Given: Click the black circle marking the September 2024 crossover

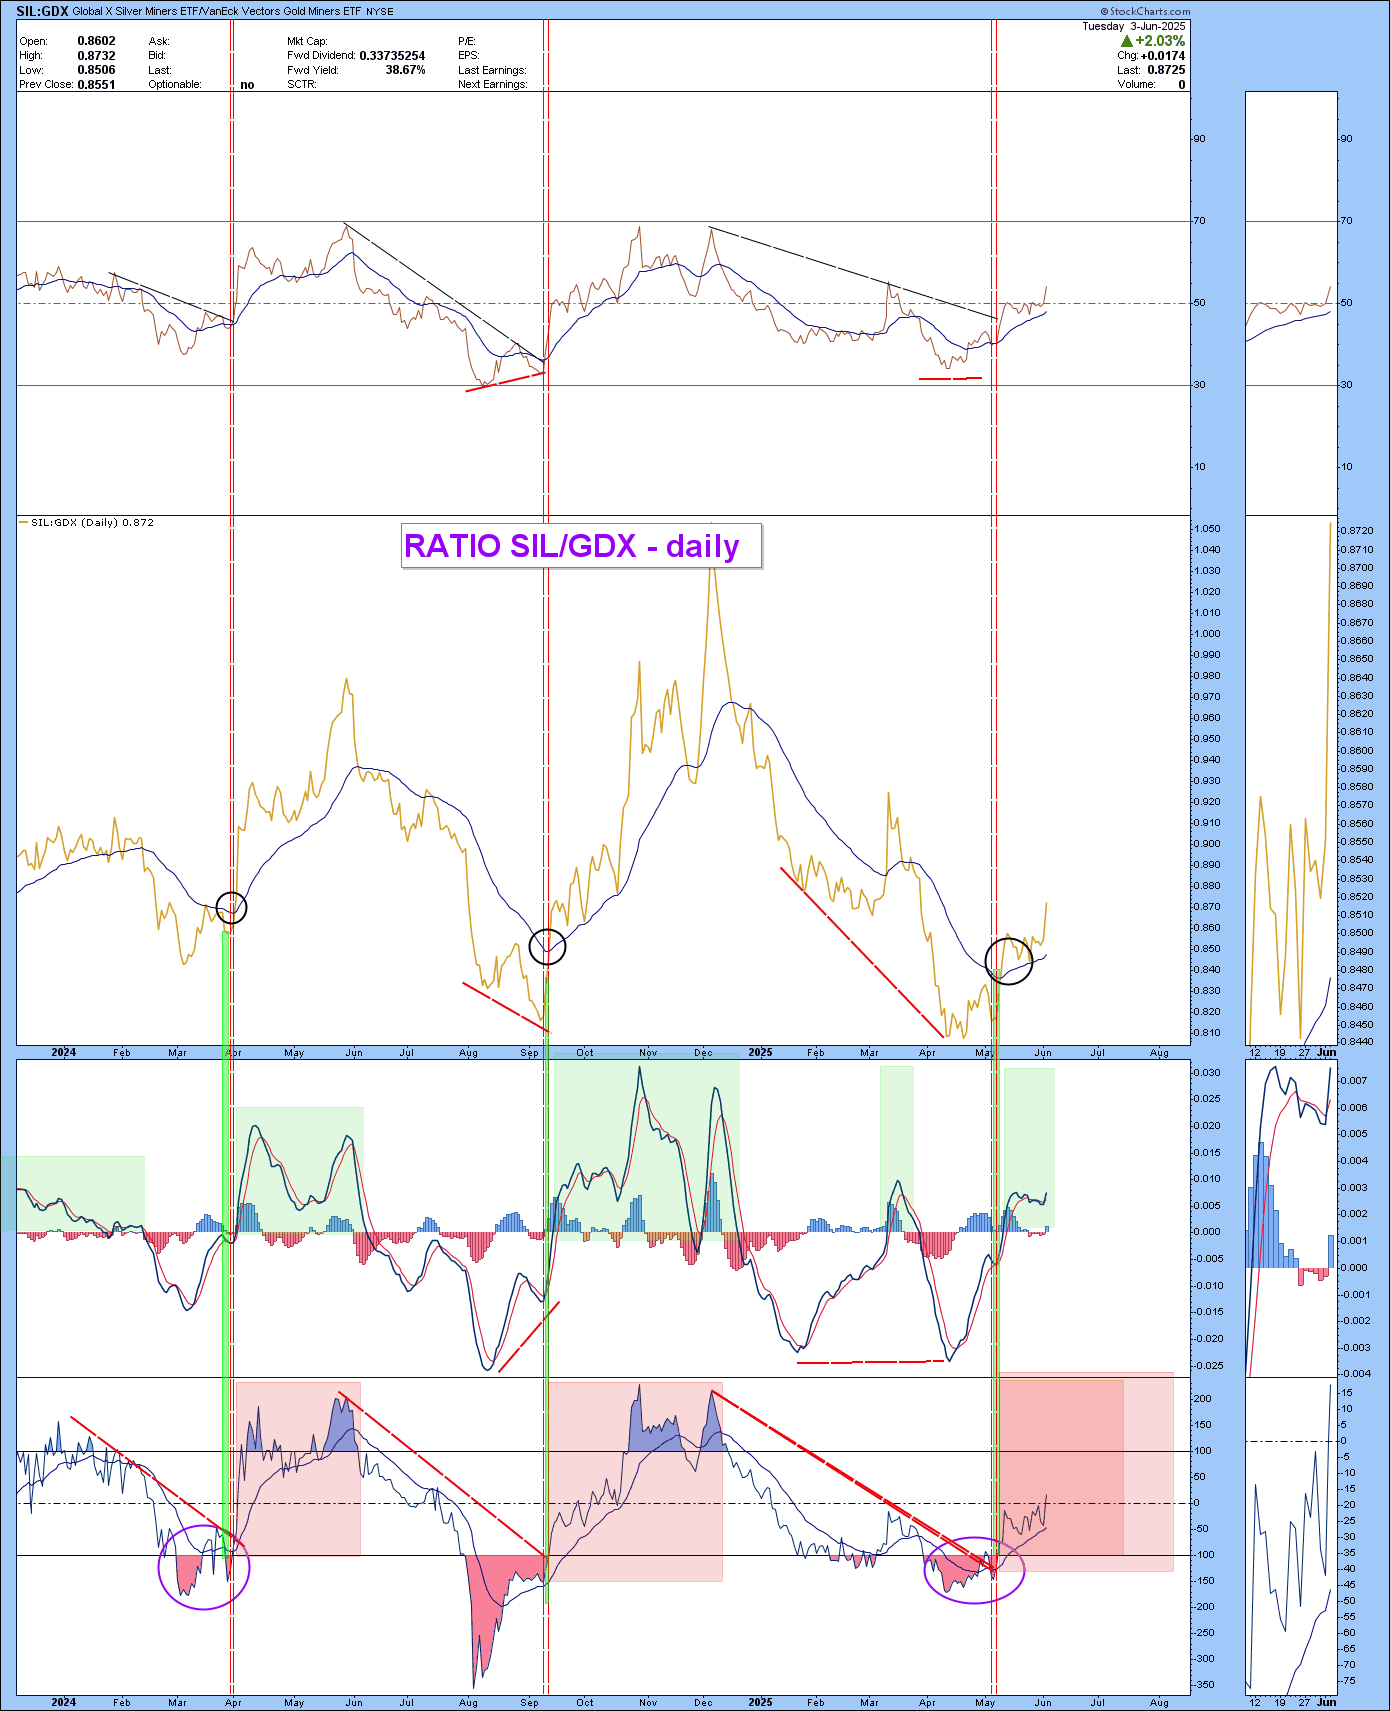Looking at the screenshot, I should click(547, 946).
